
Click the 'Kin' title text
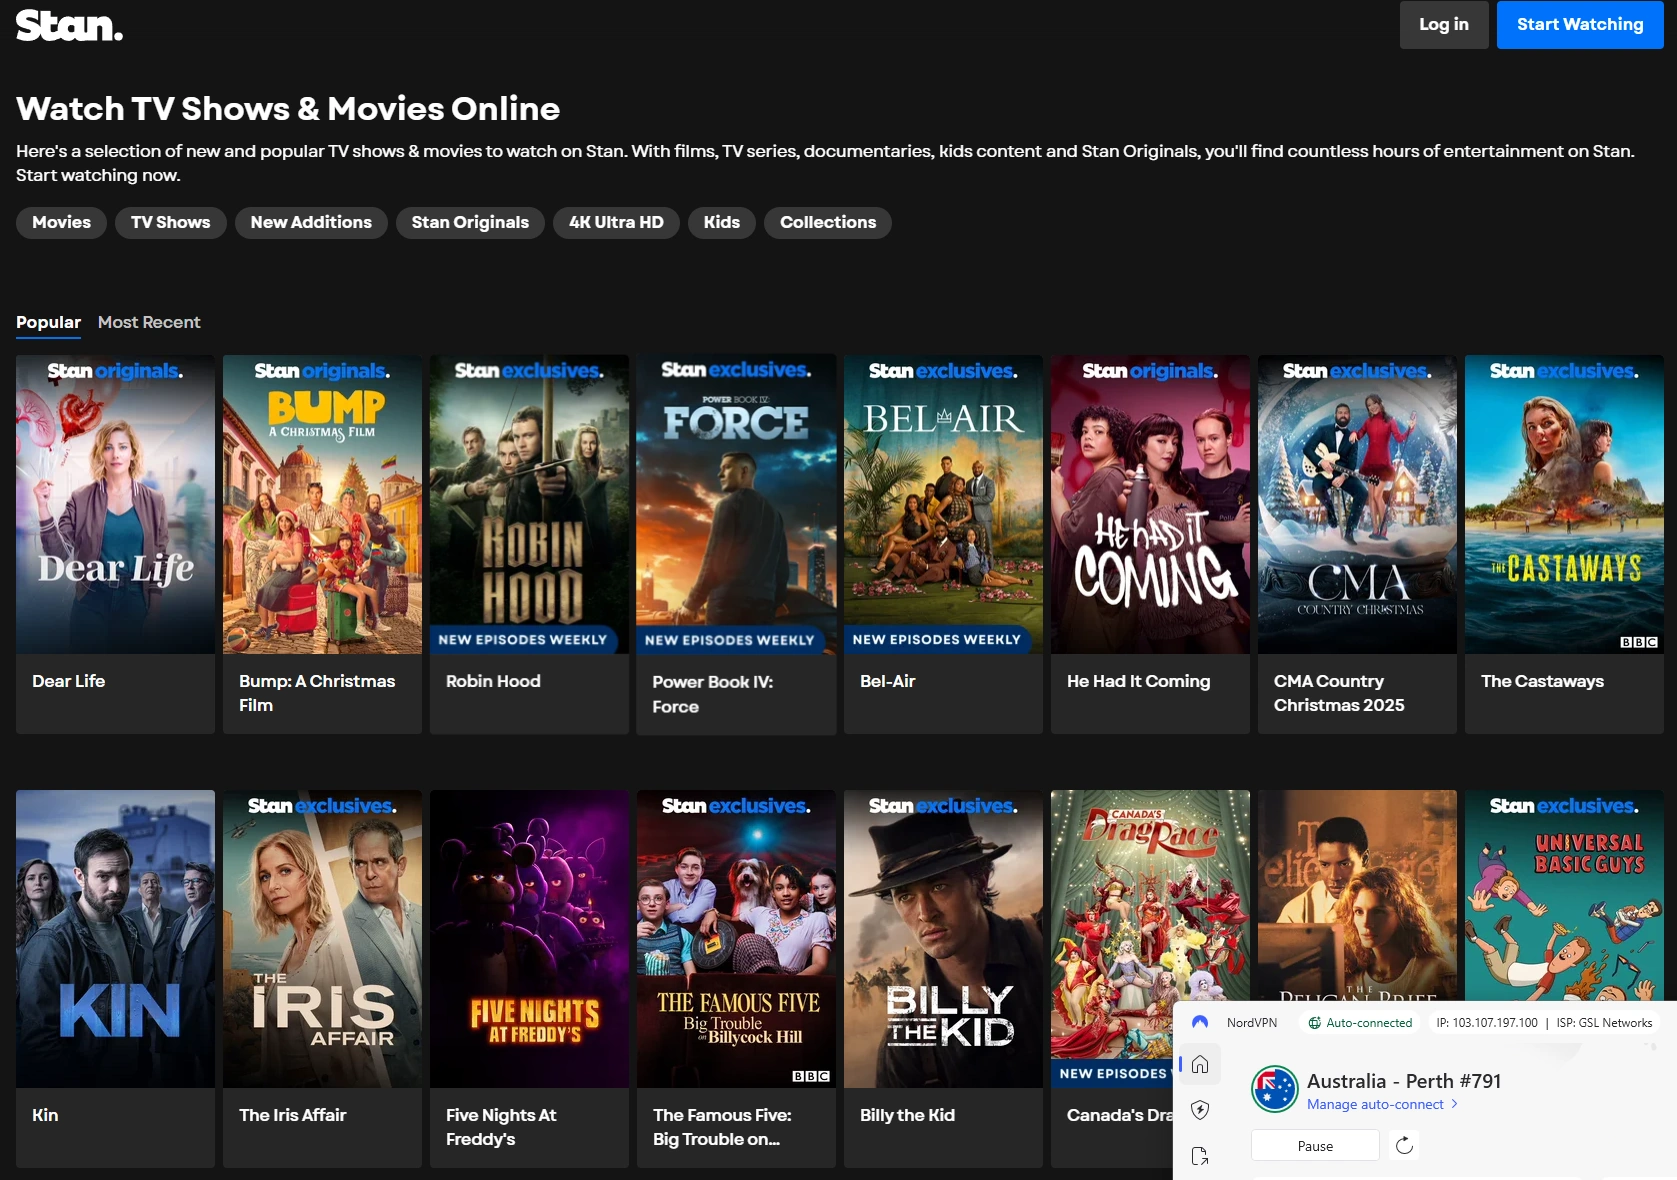tap(45, 1115)
